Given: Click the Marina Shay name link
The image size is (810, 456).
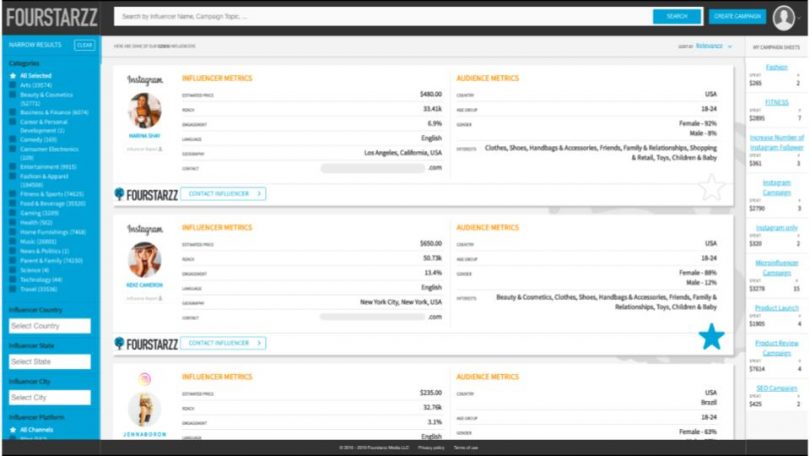Looking at the screenshot, I should [x=145, y=136].
